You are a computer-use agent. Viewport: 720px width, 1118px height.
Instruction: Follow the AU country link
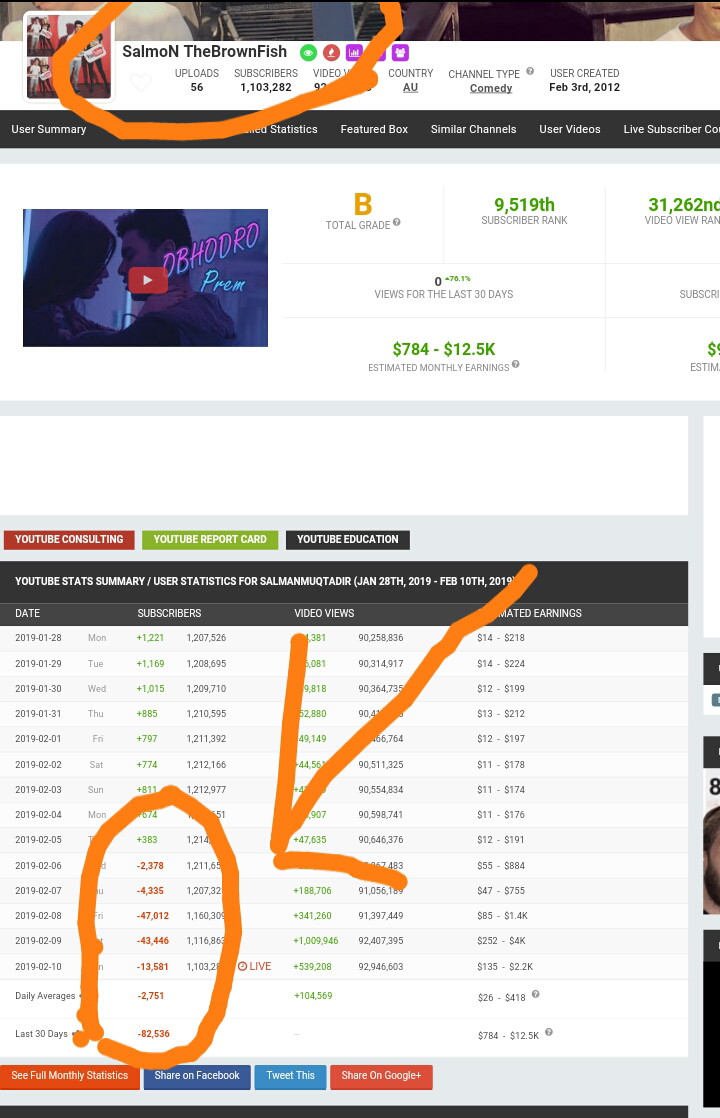click(x=411, y=88)
